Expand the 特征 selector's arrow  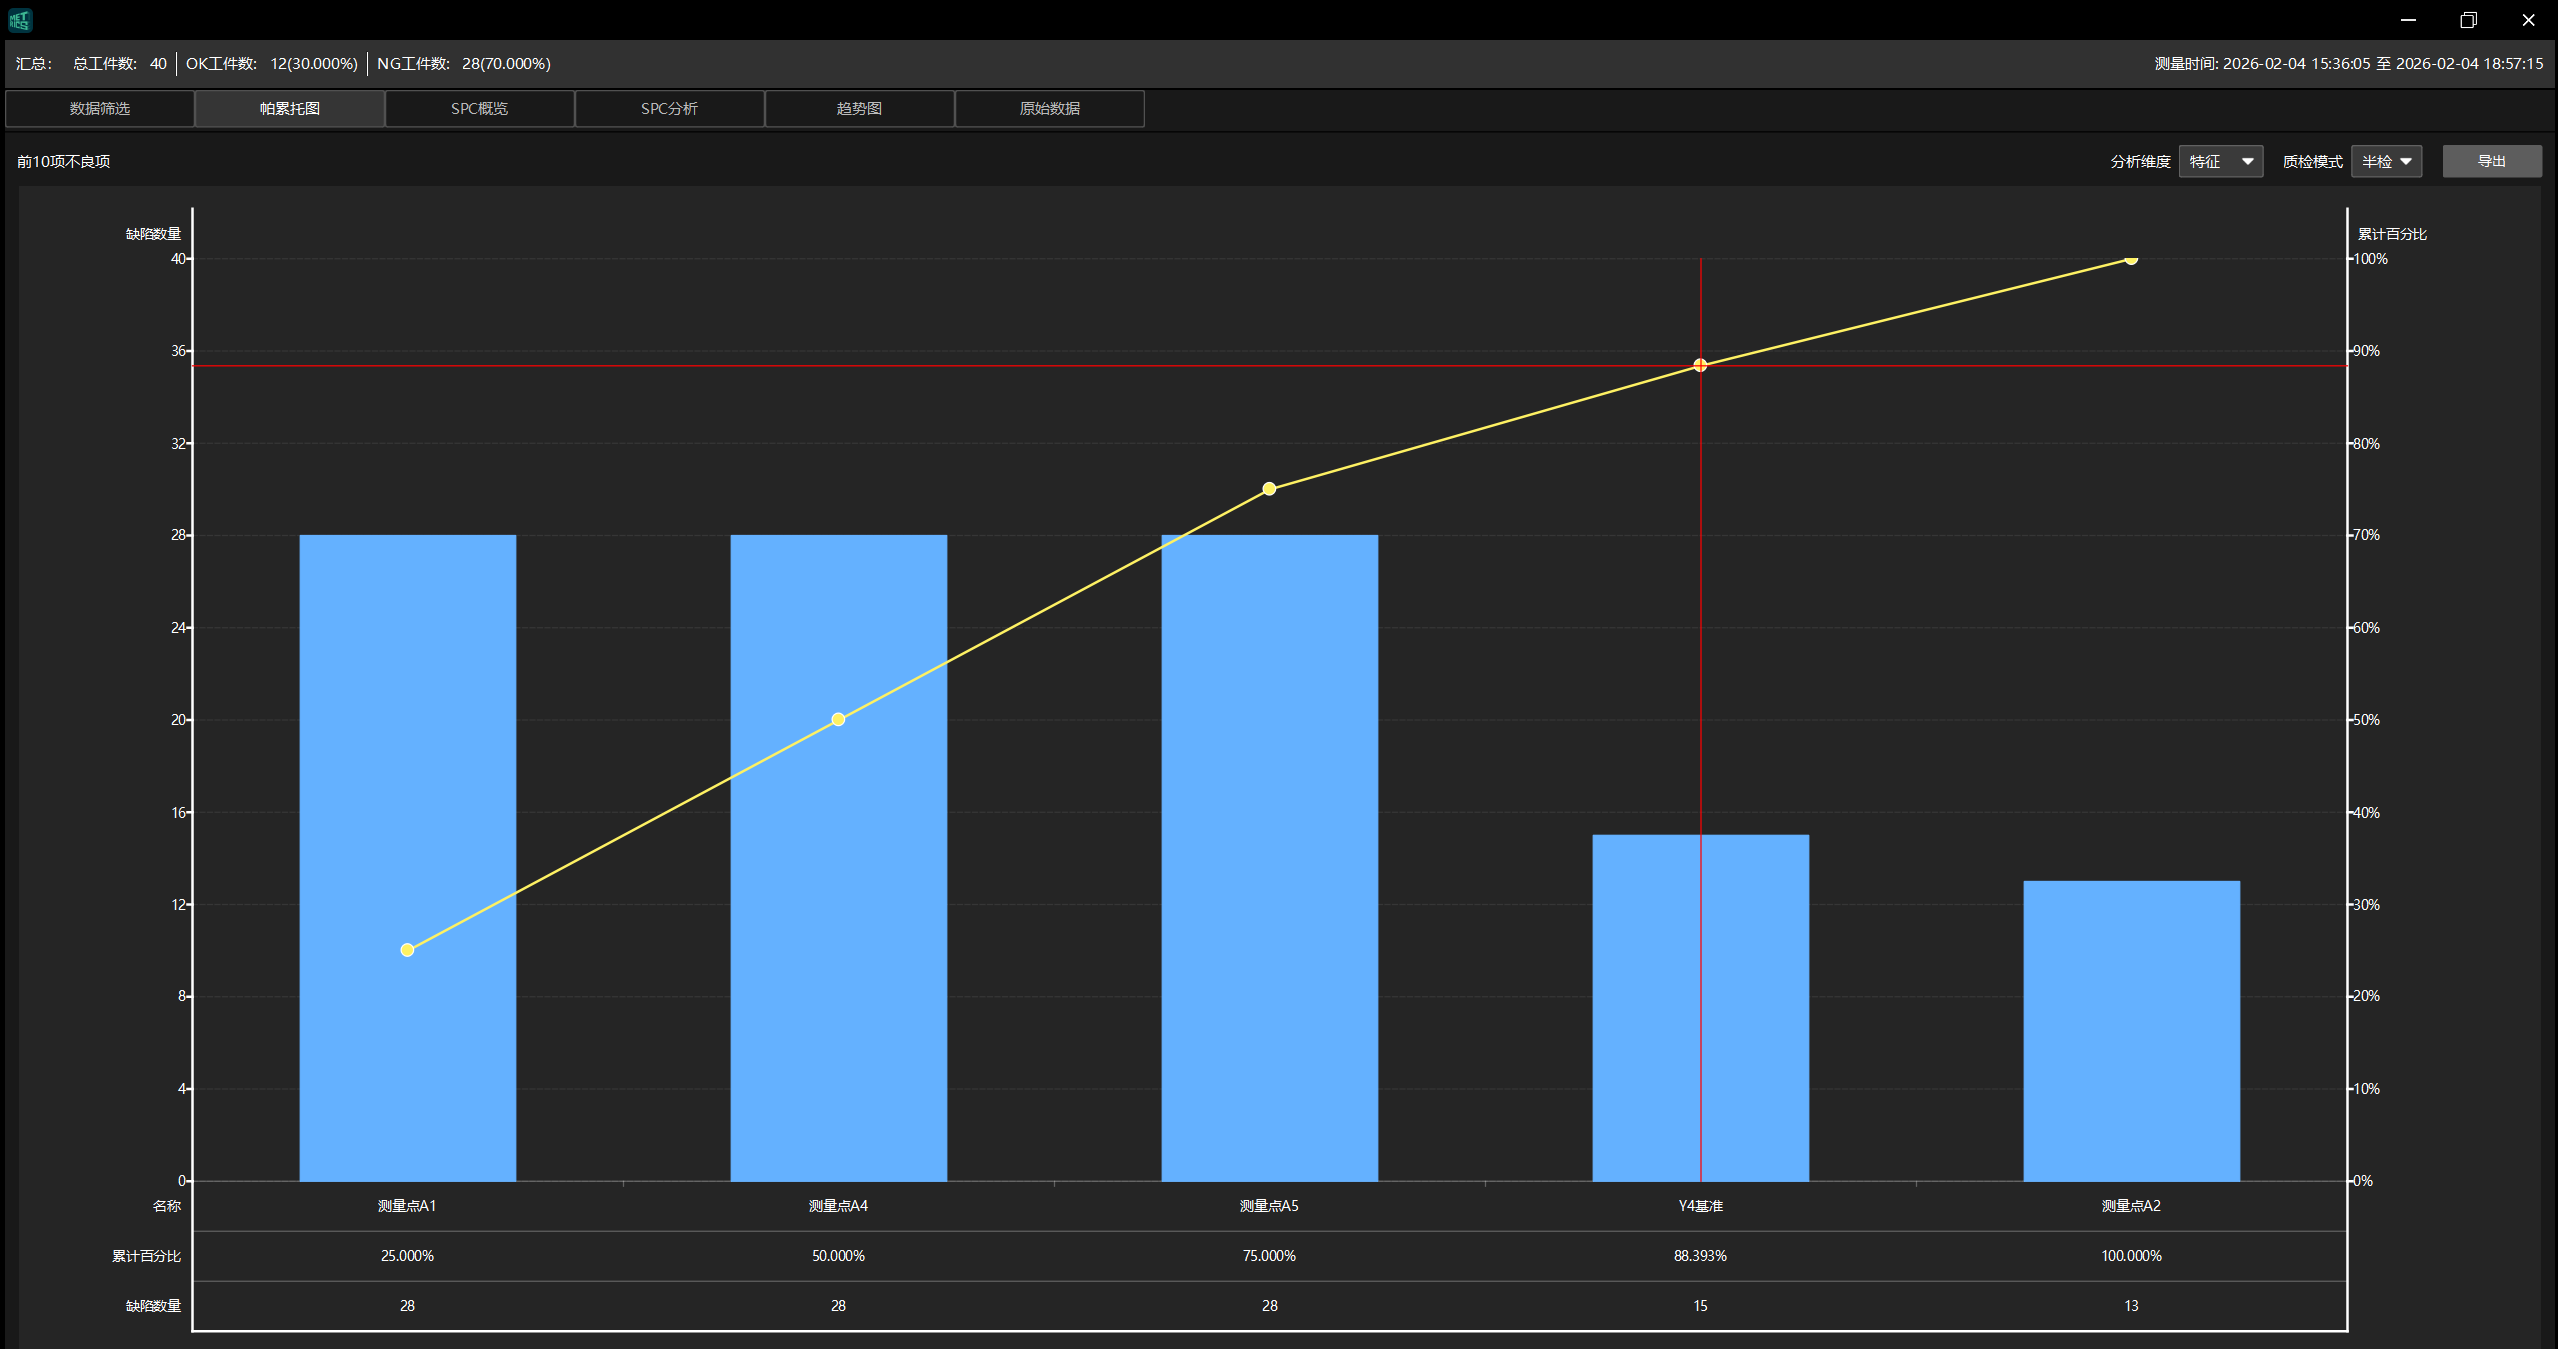pos(2248,161)
